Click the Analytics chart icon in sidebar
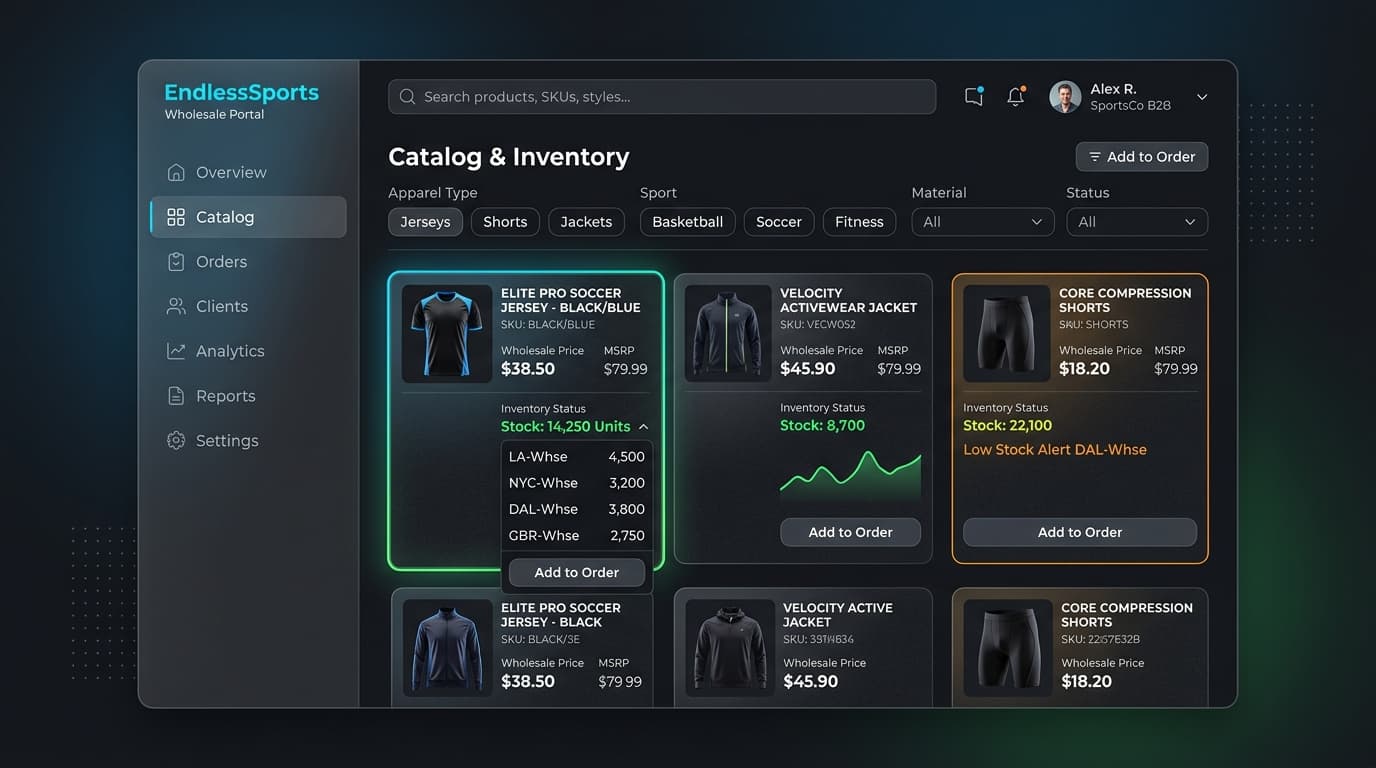 tap(176, 351)
